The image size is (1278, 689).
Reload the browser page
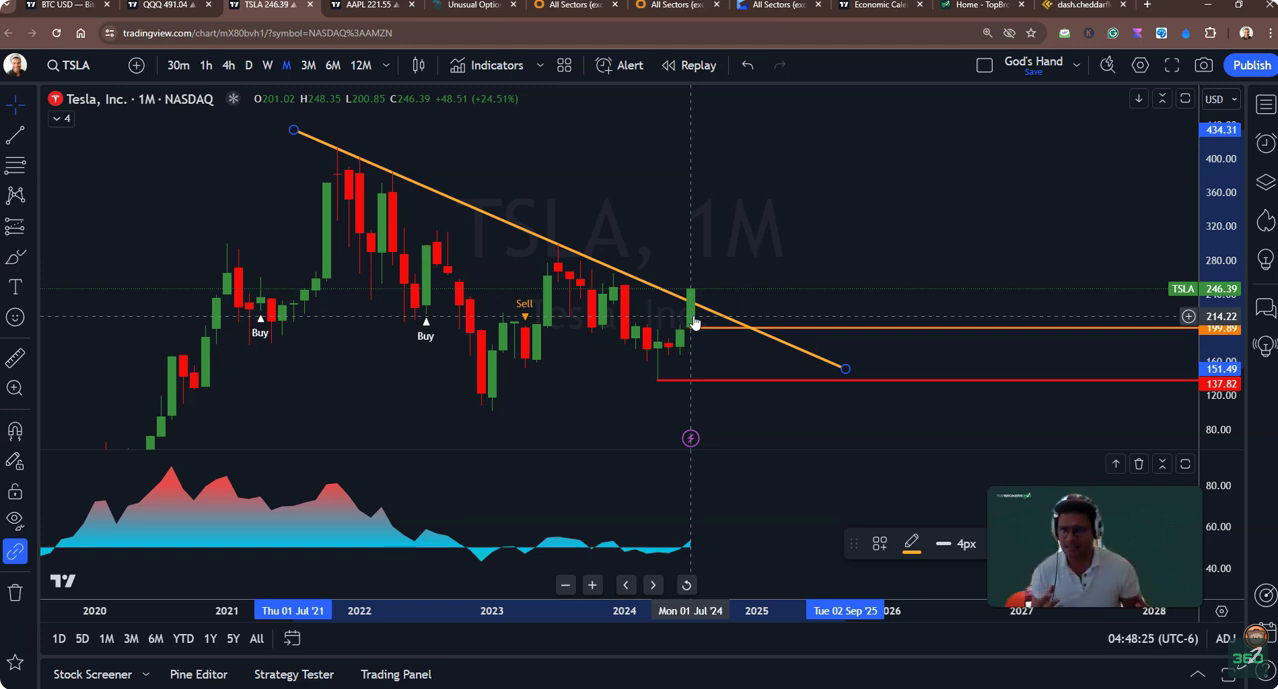point(56,33)
